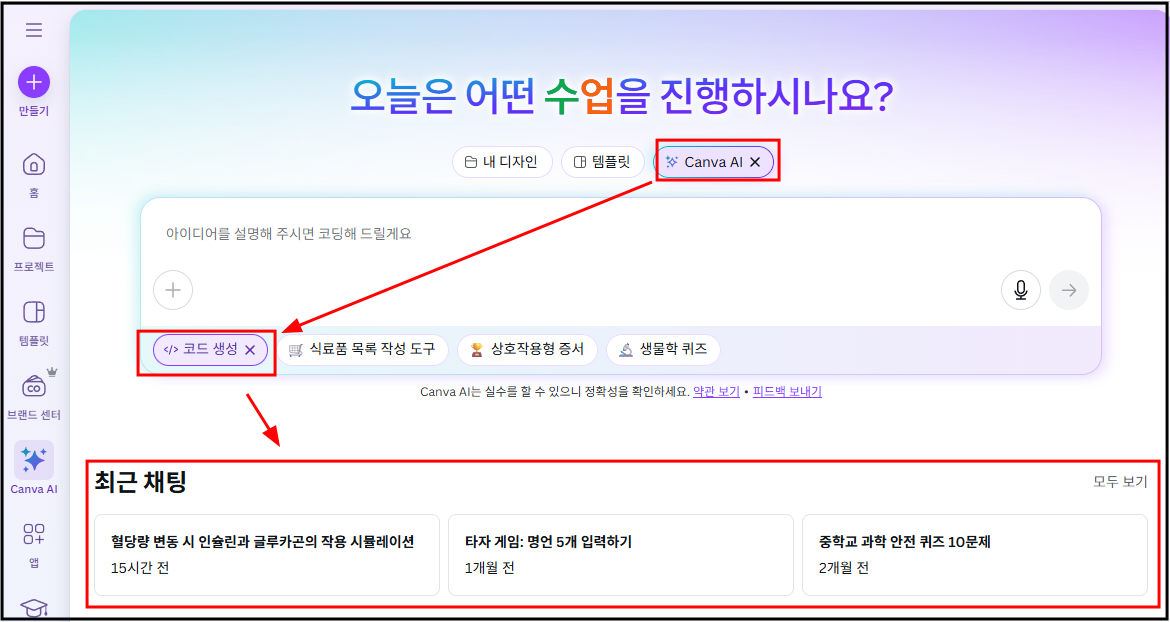Click the 최근 채팅 heading
The image size is (1170, 622).
click(140, 483)
